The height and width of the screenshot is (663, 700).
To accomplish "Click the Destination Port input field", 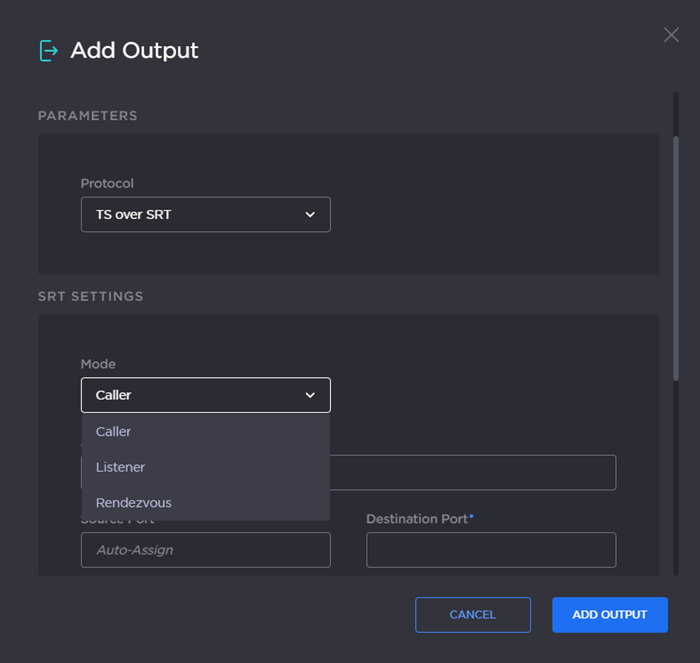I will 490,550.
